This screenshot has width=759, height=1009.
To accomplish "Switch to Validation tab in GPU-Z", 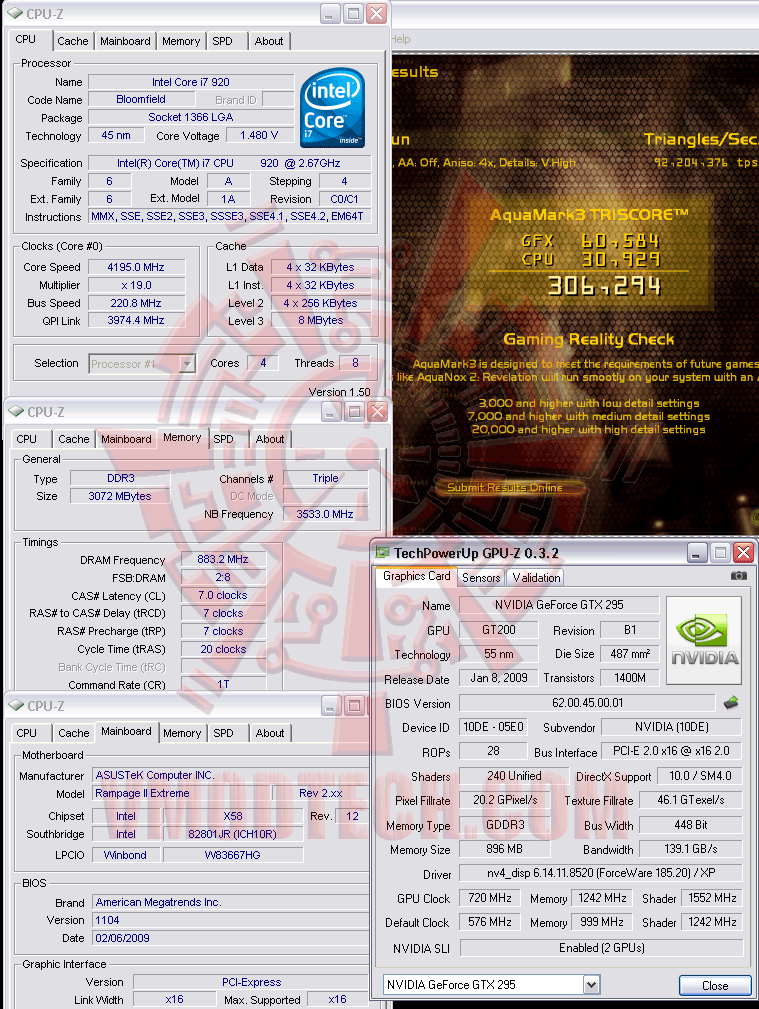I will click(x=536, y=577).
